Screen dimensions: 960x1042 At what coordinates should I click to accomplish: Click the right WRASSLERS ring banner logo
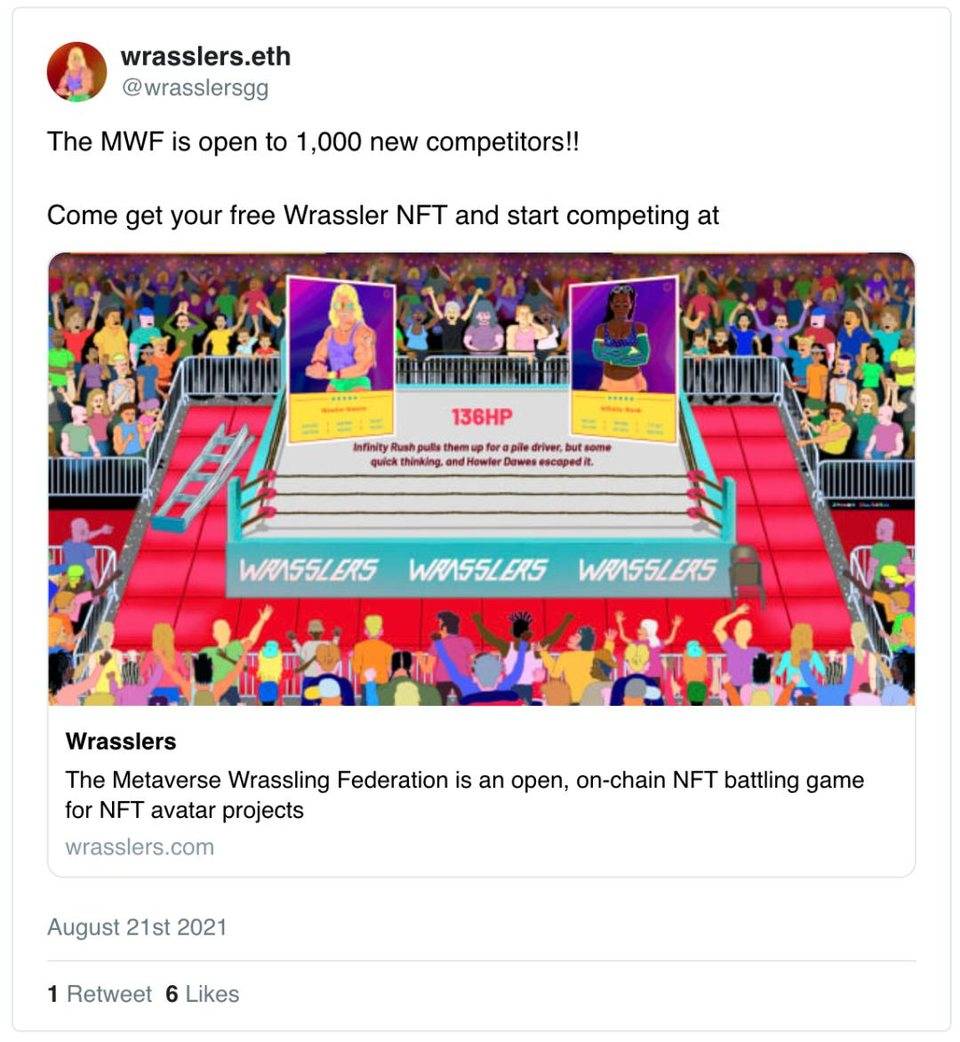[647, 570]
